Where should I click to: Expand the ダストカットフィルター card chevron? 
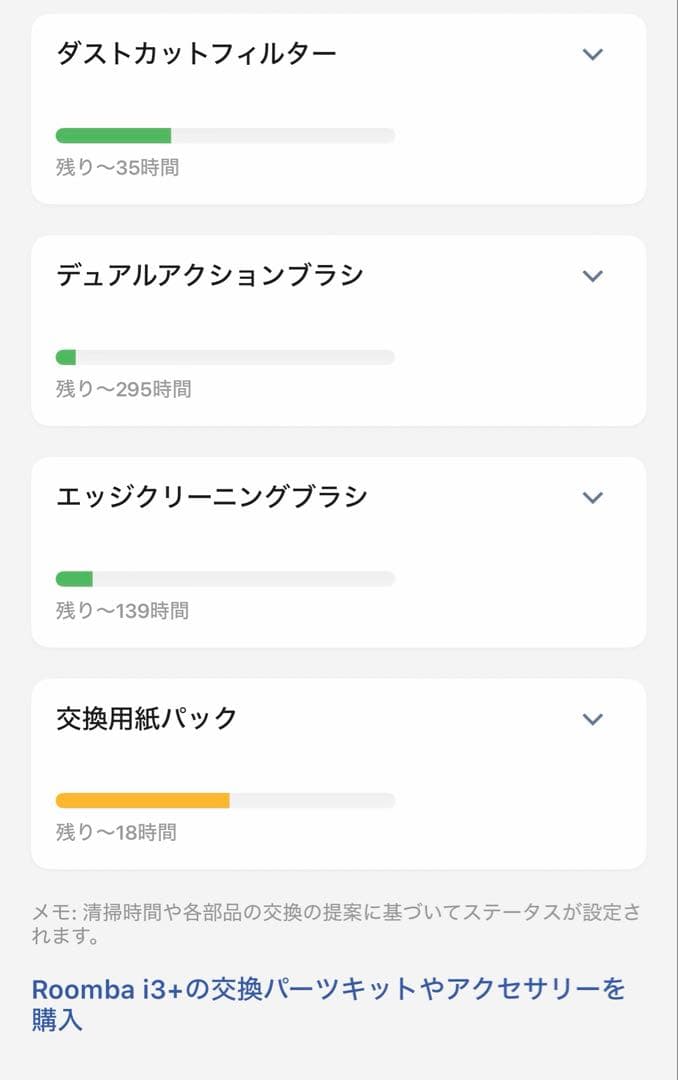592,54
